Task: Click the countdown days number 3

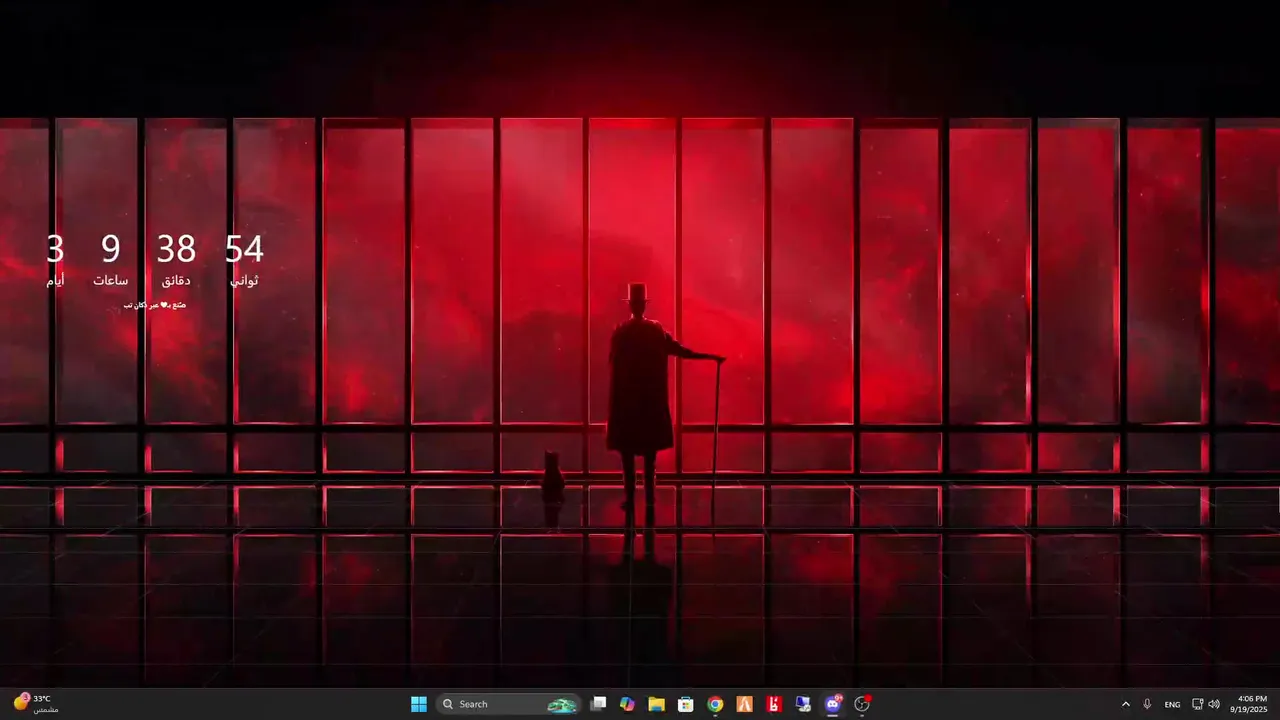Action: [55, 249]
